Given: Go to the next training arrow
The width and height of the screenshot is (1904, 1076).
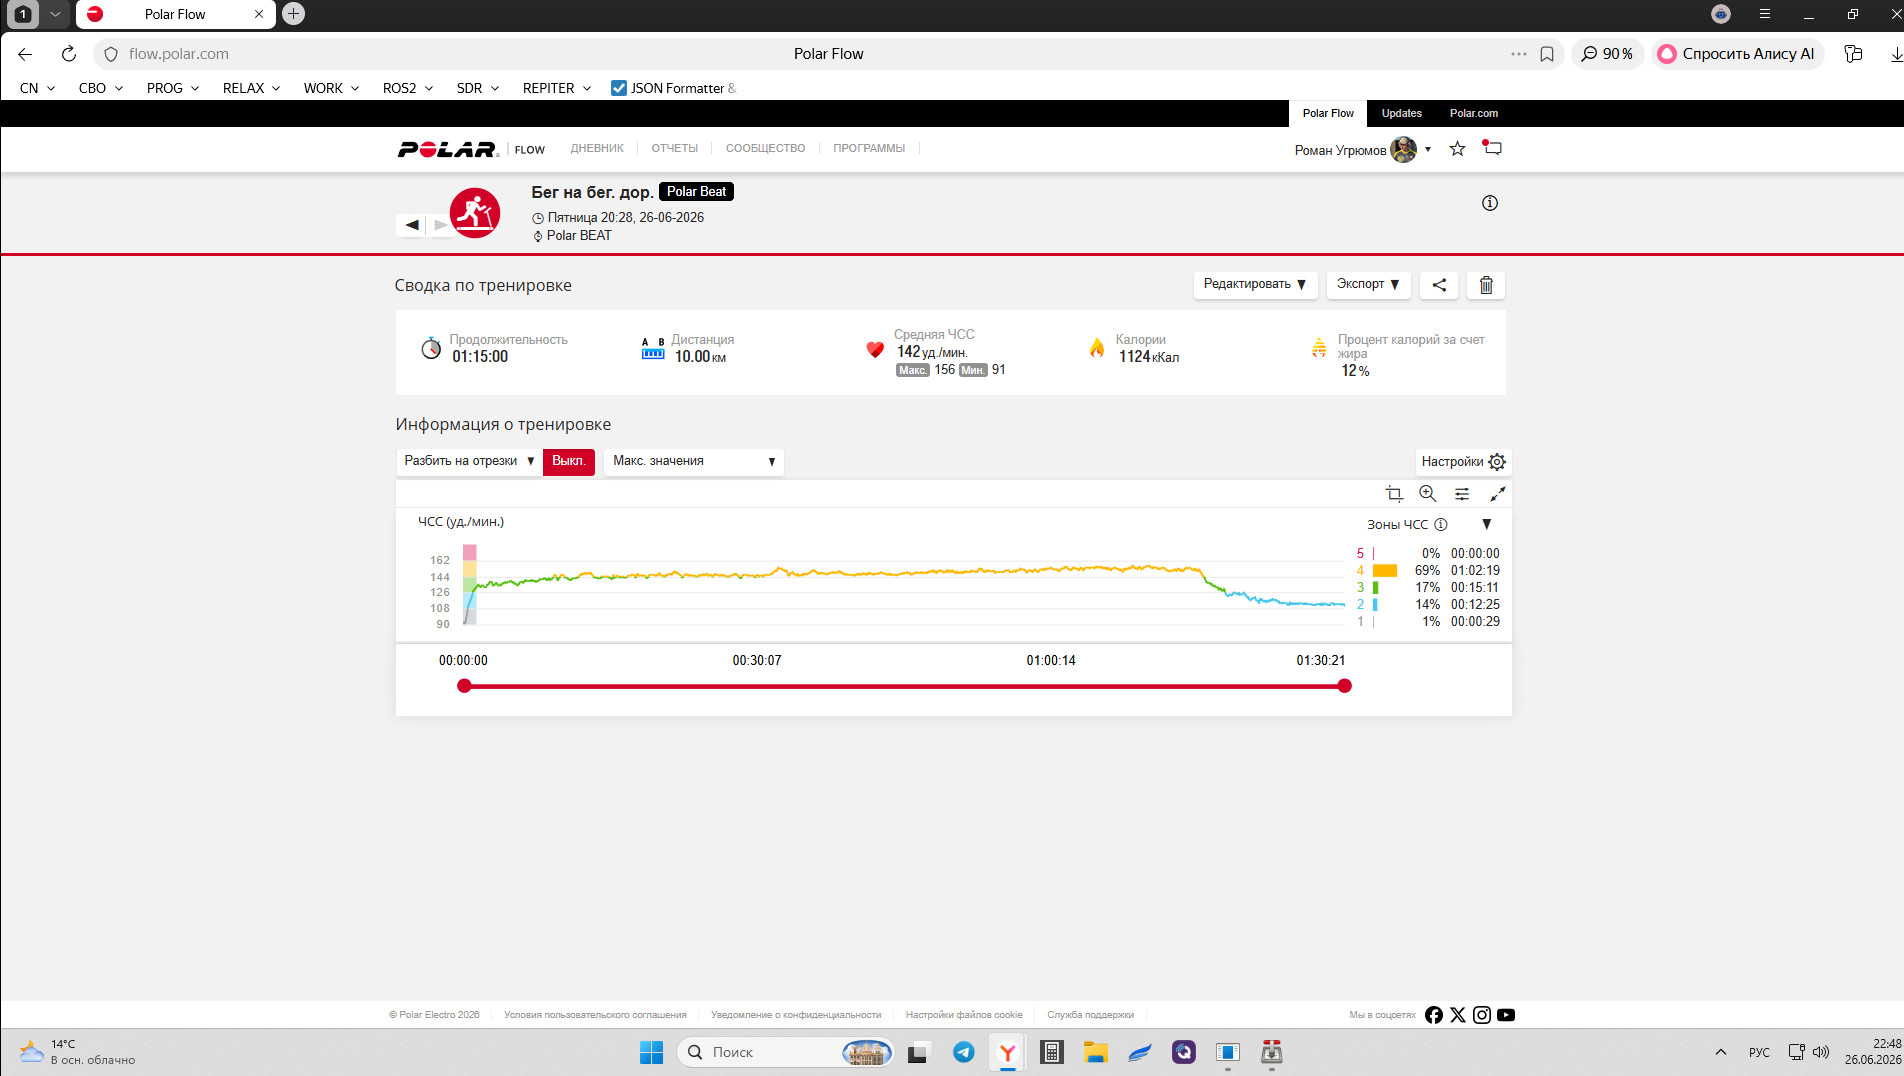Looking at the screenshot, I should click(440, 225).
